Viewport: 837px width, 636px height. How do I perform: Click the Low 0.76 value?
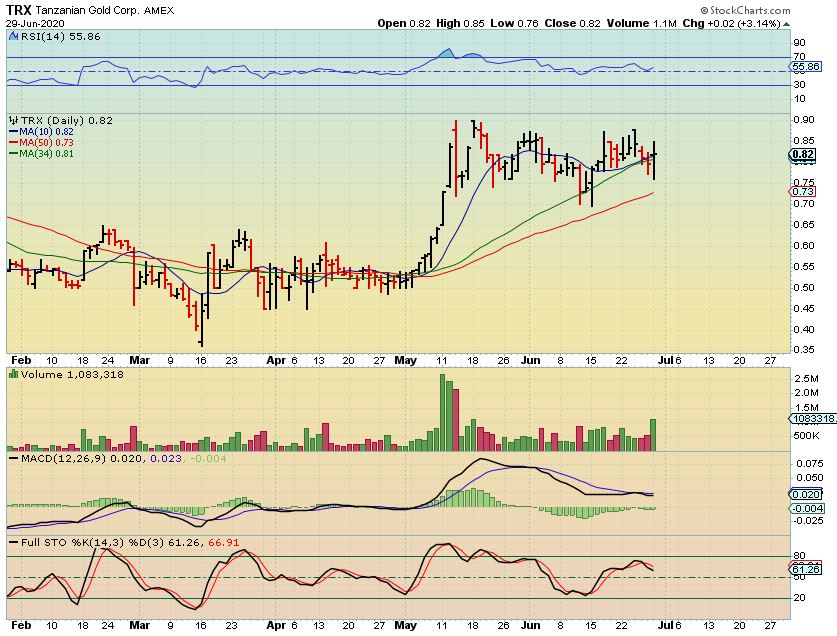coord(515,23)
